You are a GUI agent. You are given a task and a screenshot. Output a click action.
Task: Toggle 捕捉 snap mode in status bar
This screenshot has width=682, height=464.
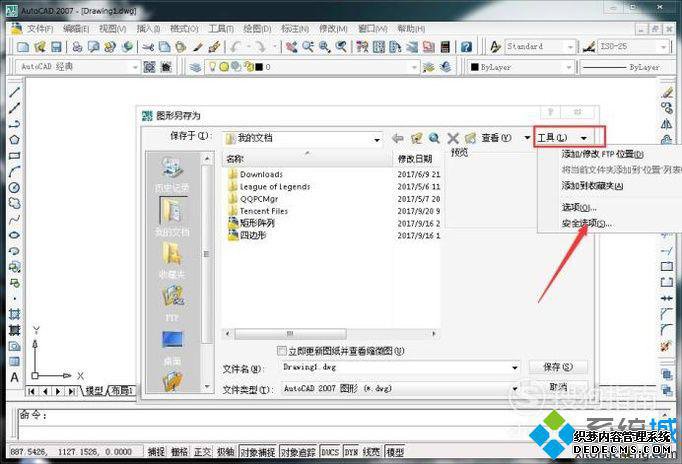156,452
